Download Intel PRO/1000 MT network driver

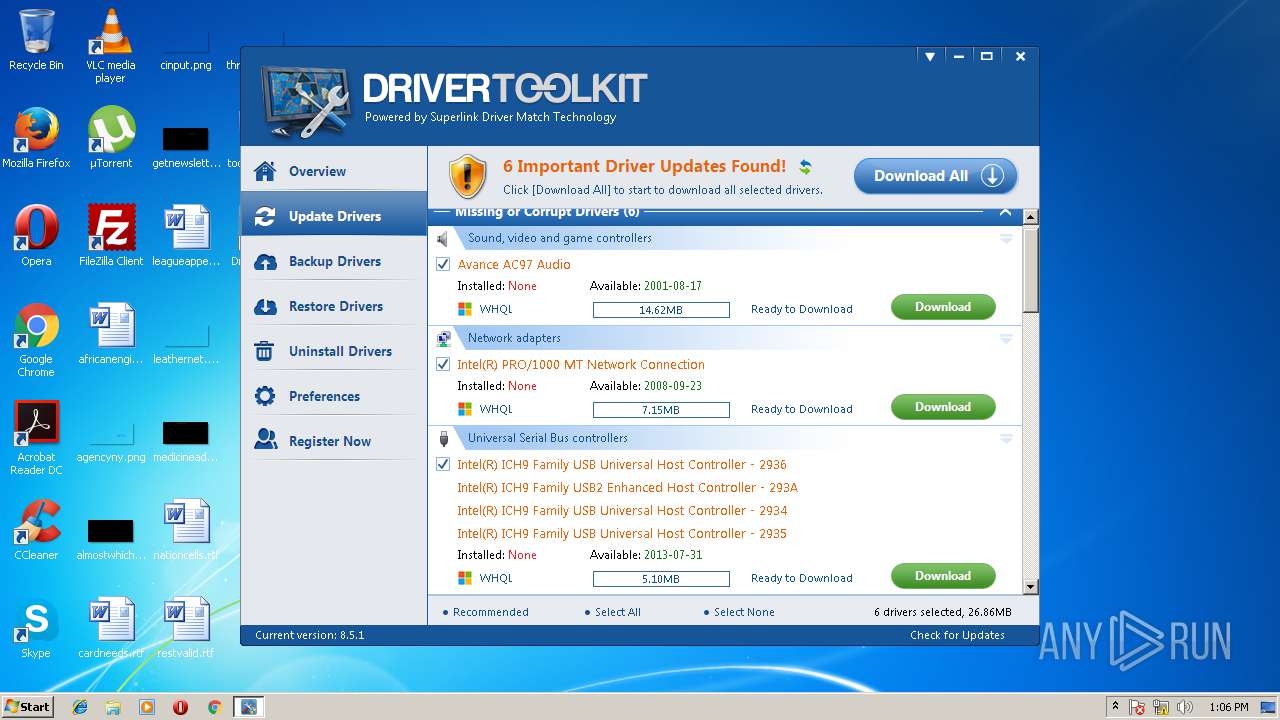[x=943, y=407]
